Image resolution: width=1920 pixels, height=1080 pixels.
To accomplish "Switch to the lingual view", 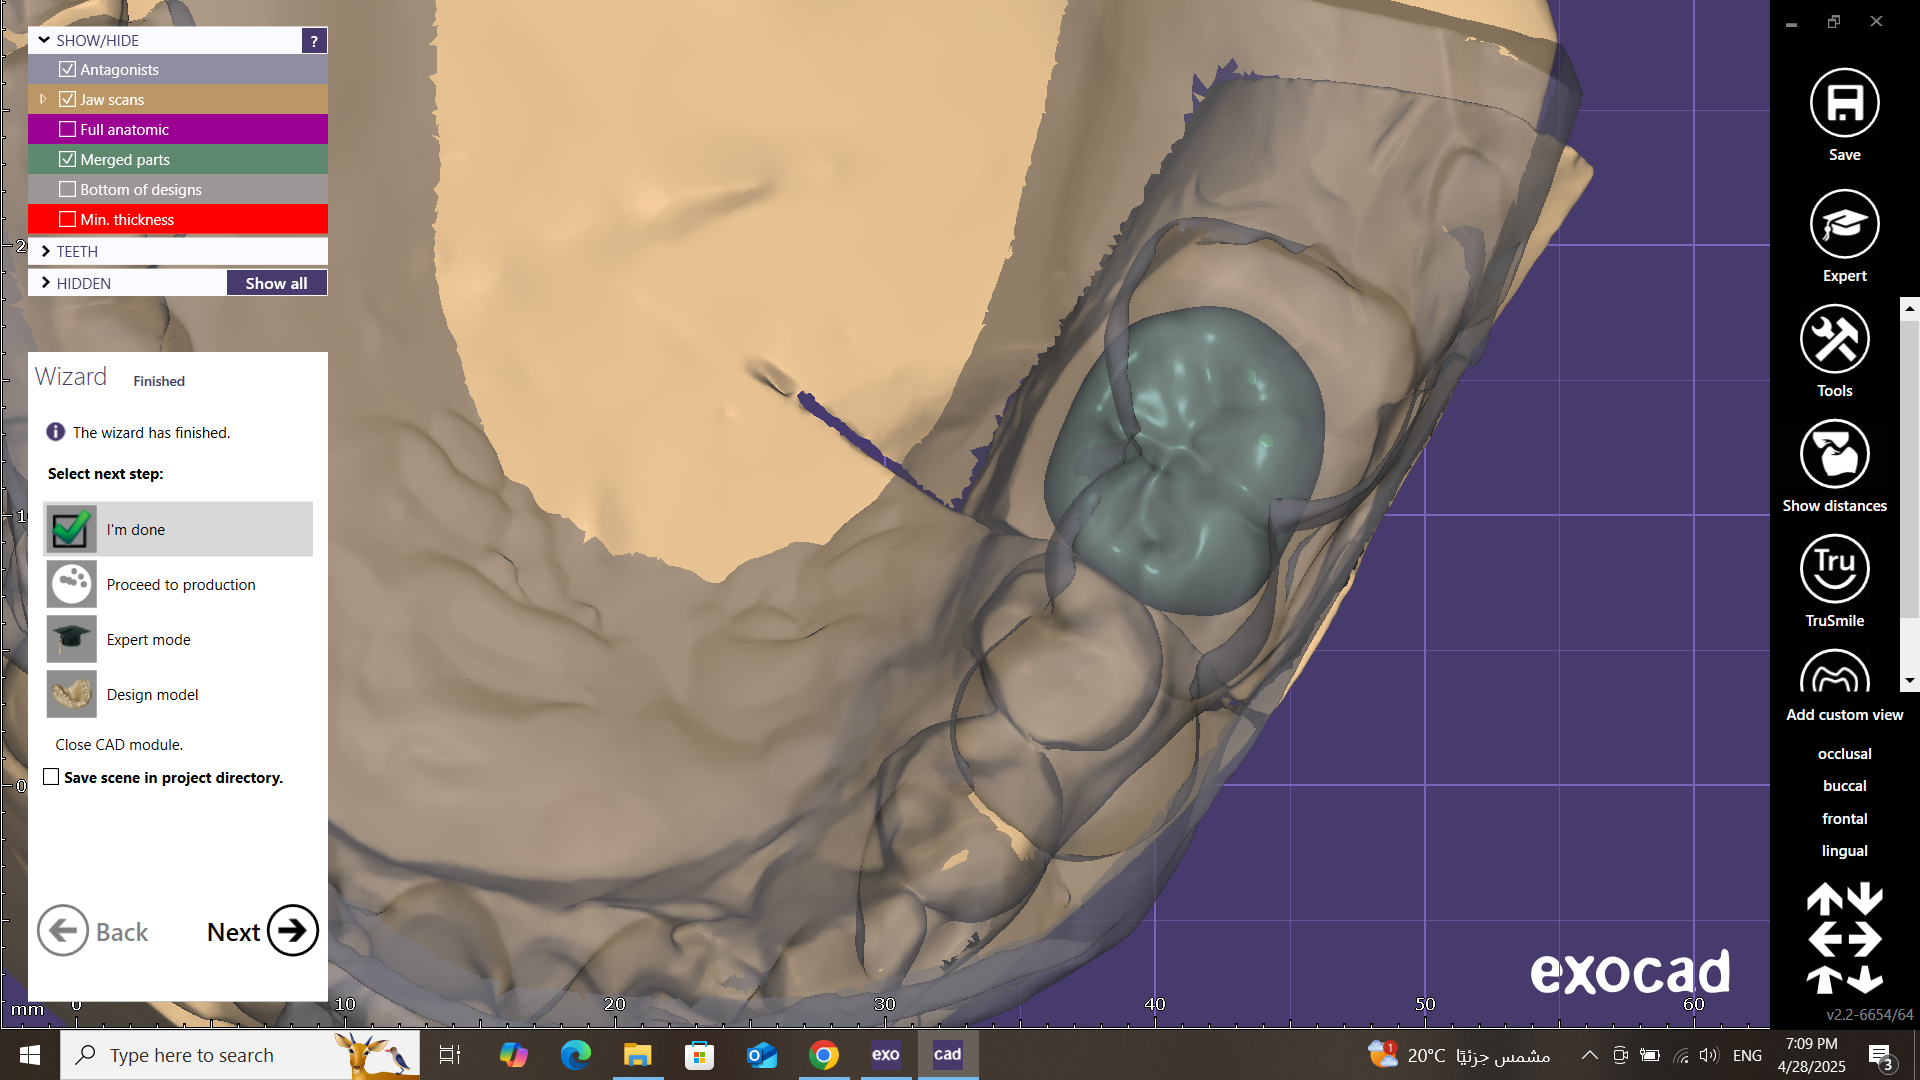I will [1844, 851].
